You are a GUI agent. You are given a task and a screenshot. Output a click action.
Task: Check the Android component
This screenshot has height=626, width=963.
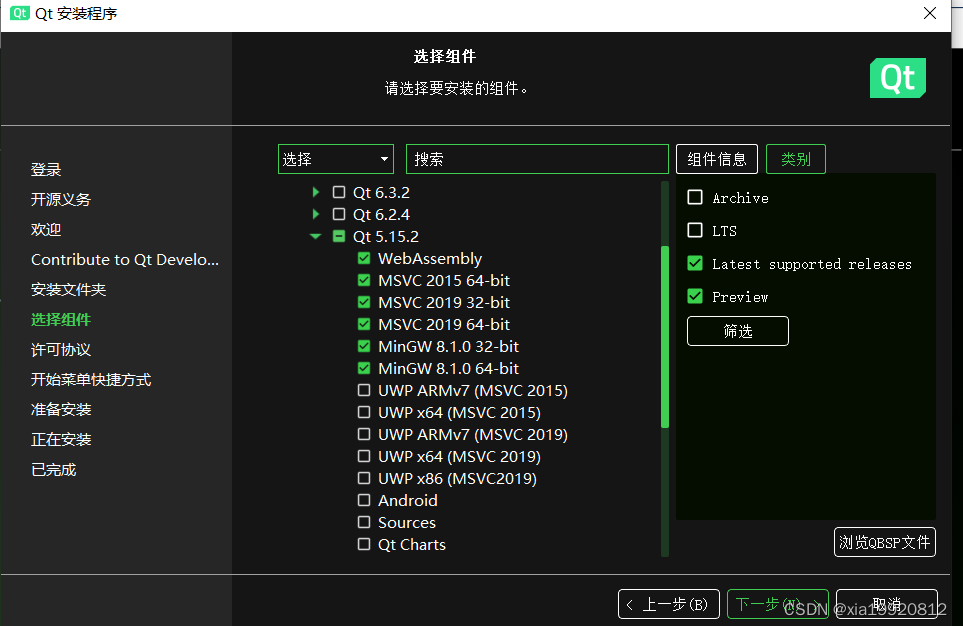click(x=364, y=500)
